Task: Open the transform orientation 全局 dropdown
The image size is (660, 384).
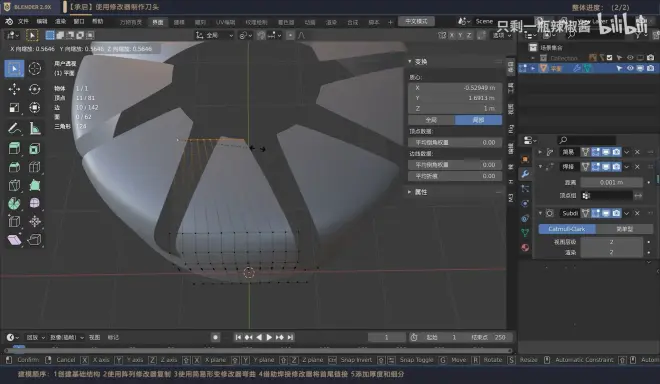Action: coord(215,35)
